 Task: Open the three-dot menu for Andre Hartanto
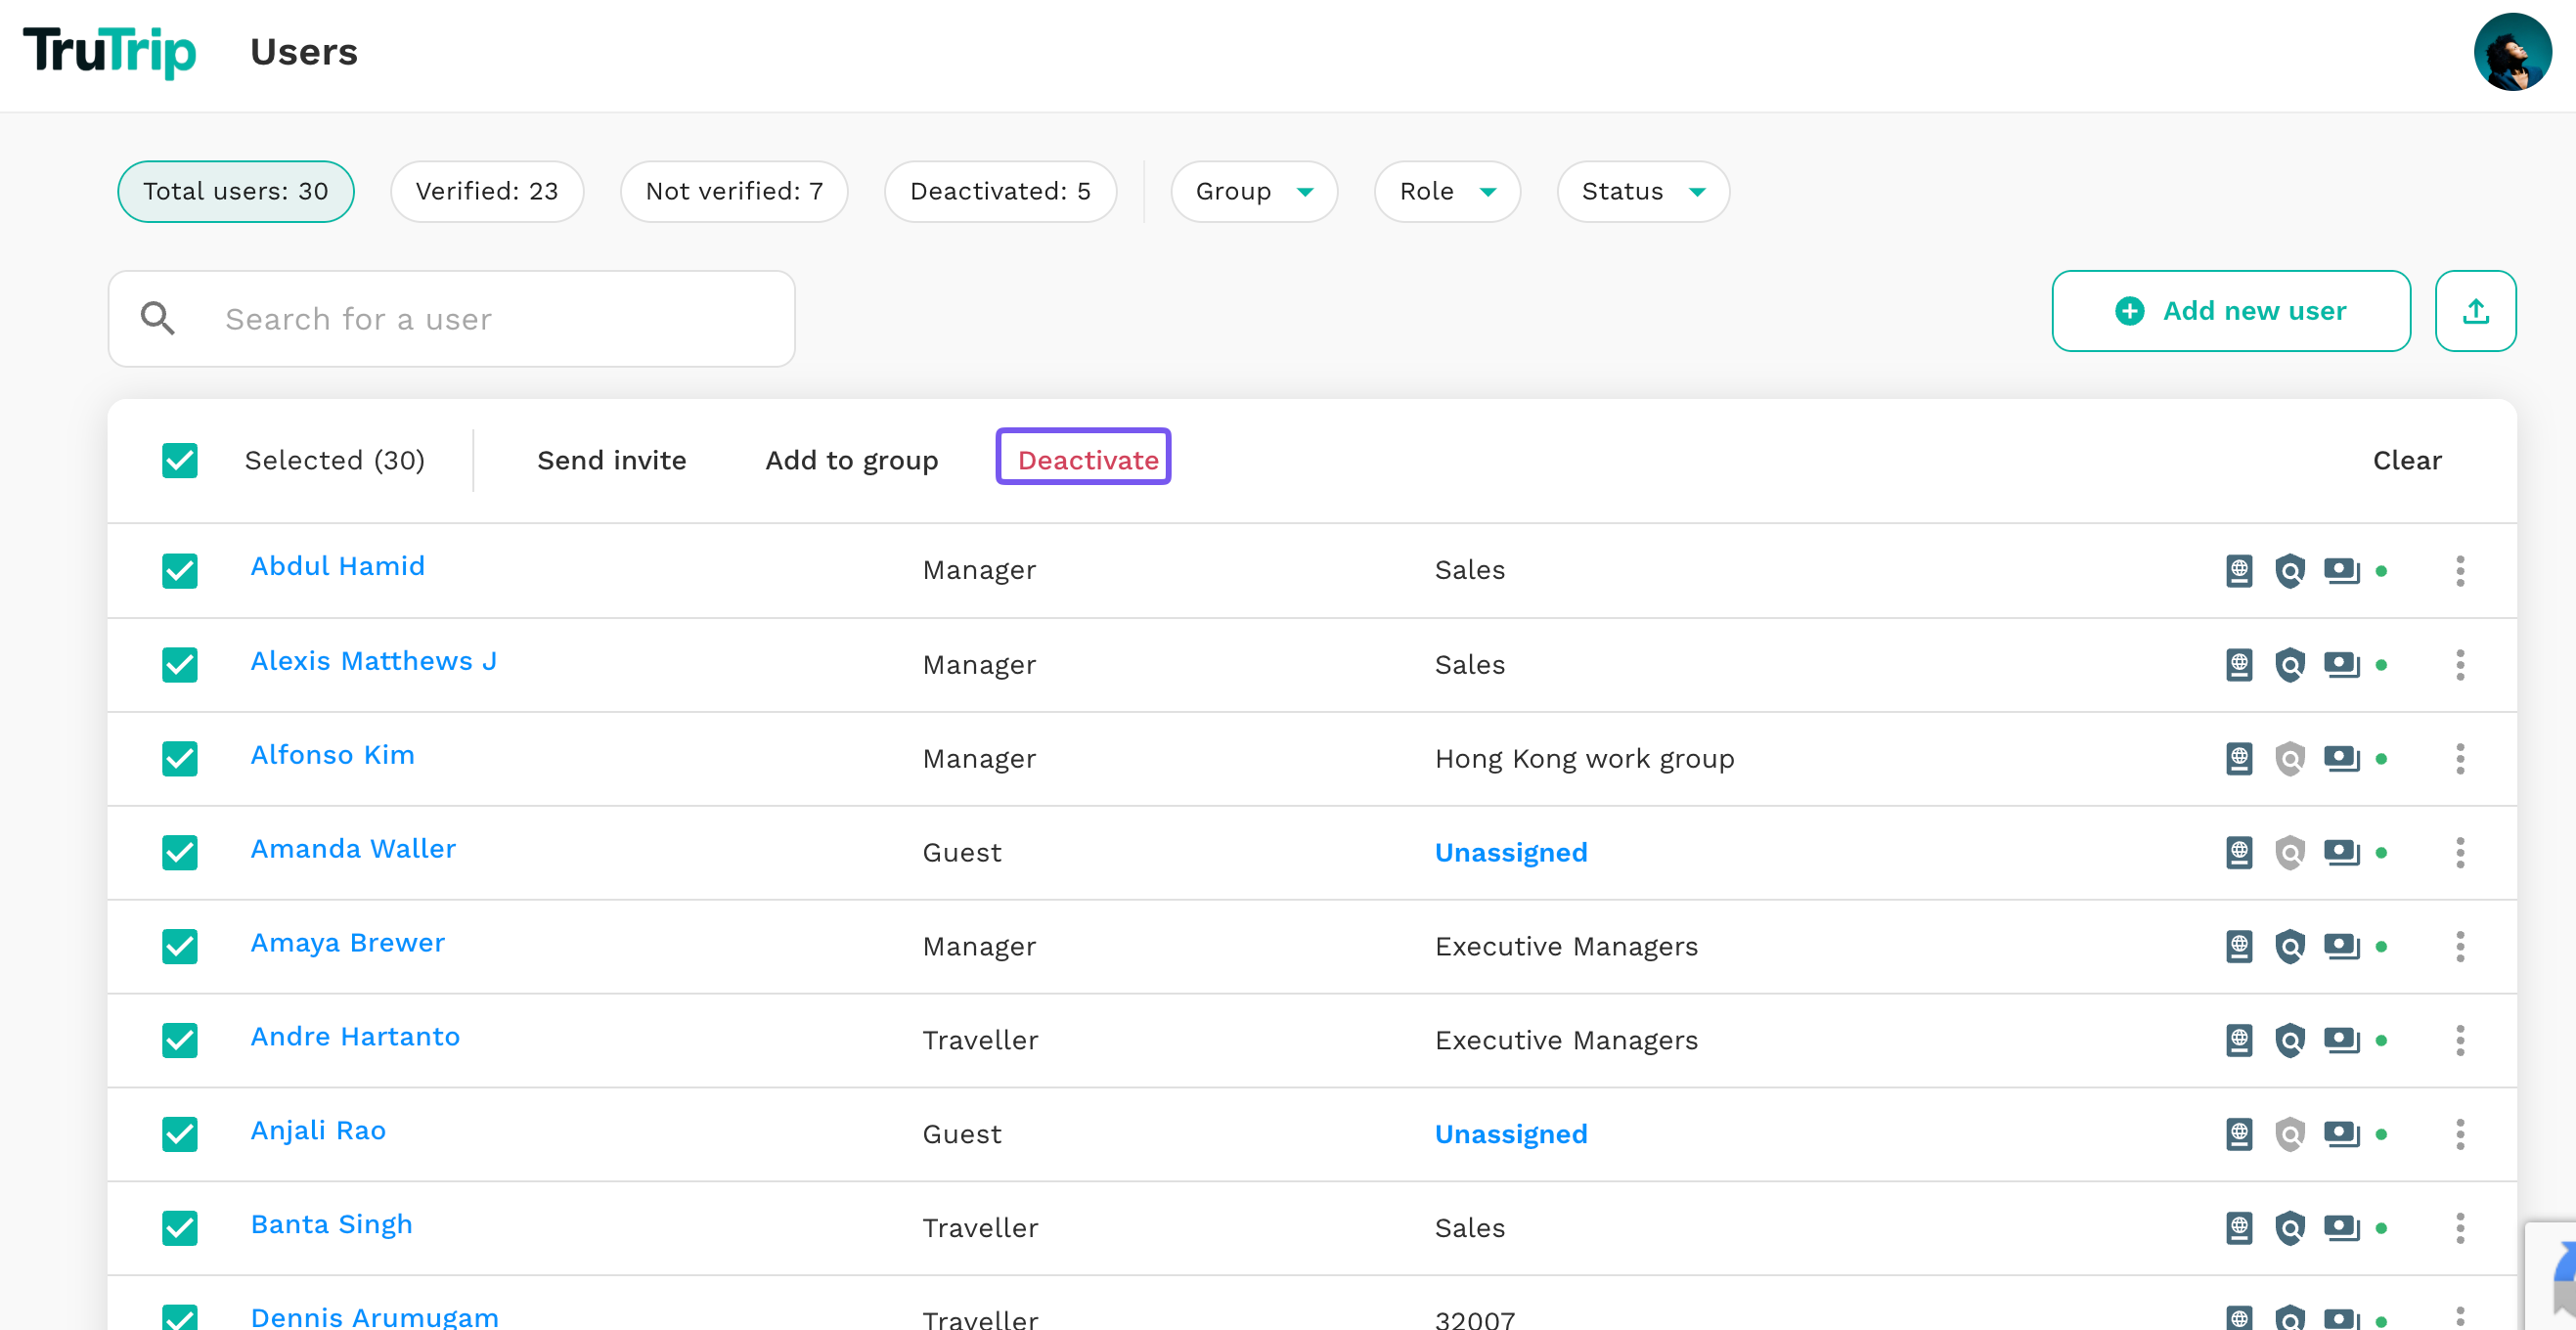[2460, 1041]
